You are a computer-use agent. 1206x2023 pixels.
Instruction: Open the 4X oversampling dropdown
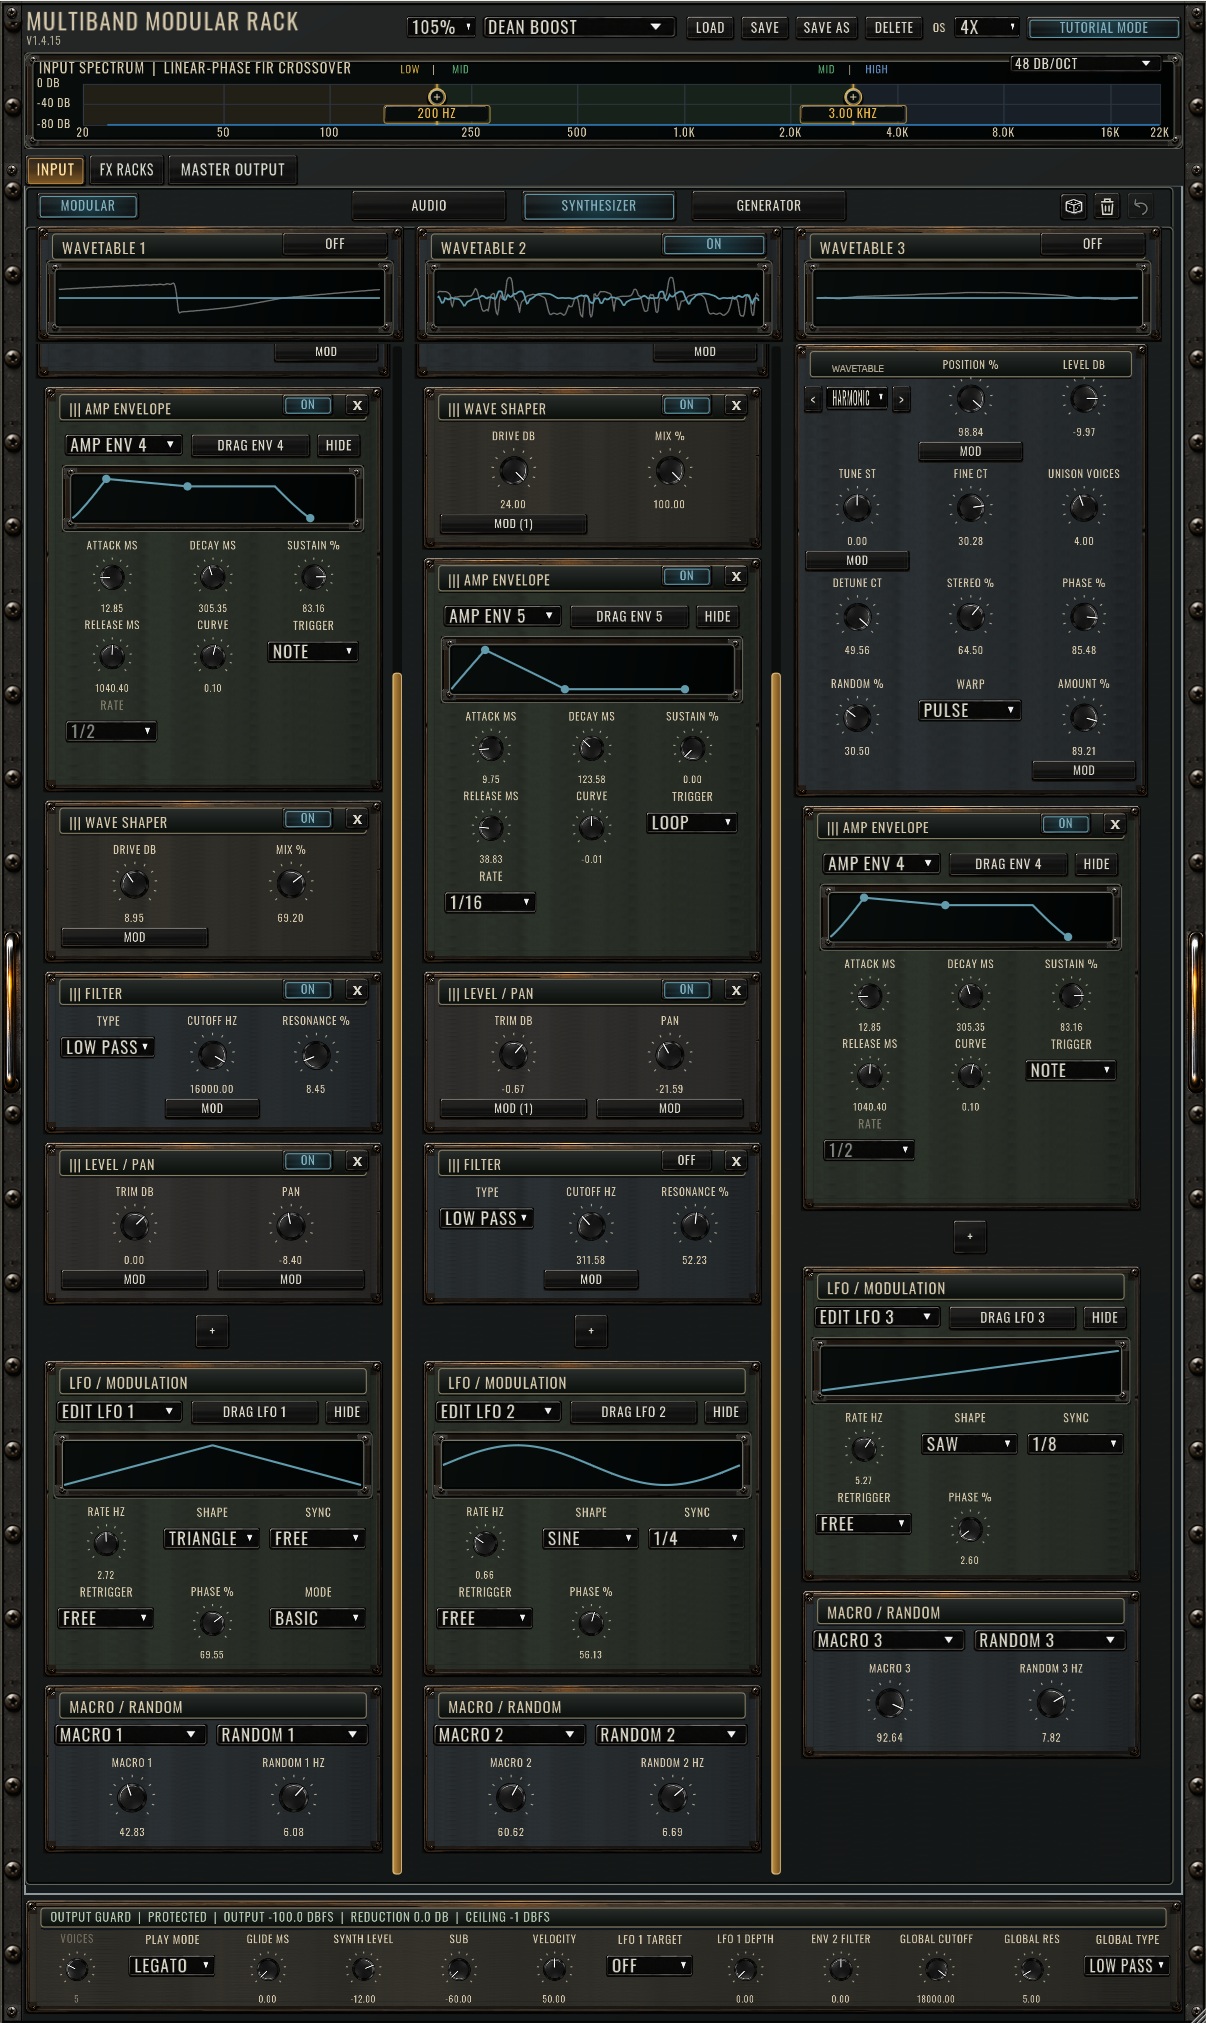pyautogui.click(x=987, y=28)
